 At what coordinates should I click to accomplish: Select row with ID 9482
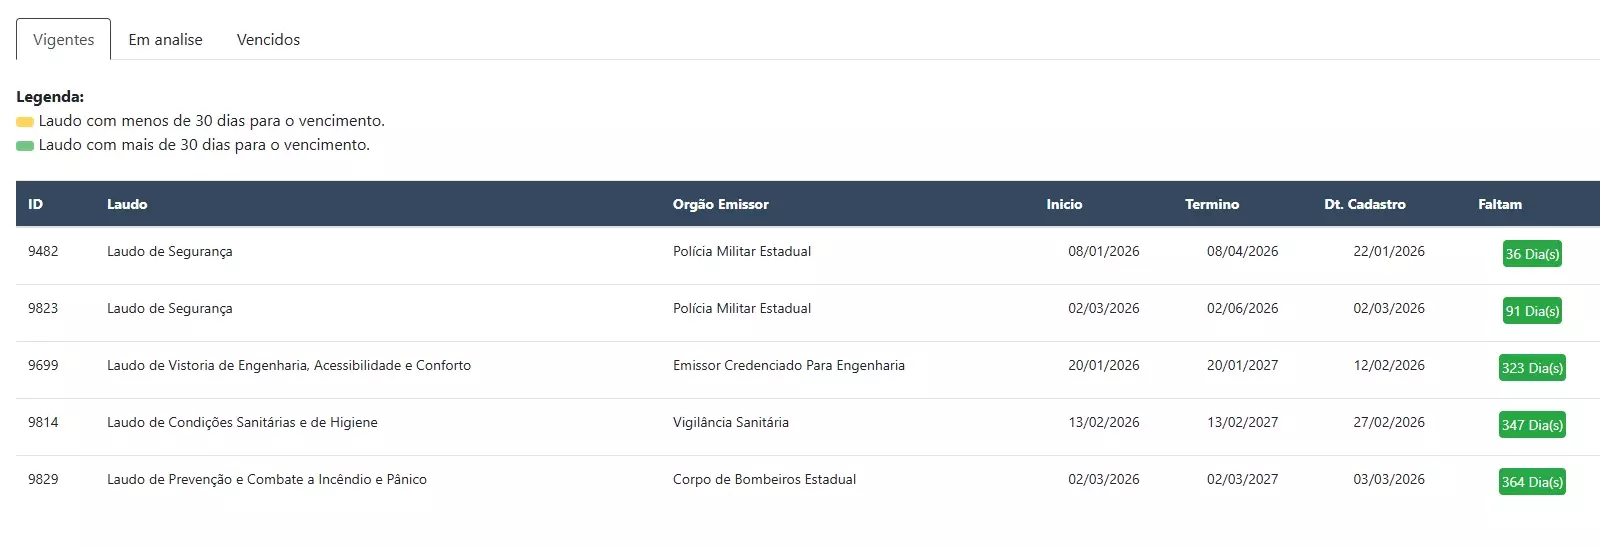pos(43,252)
